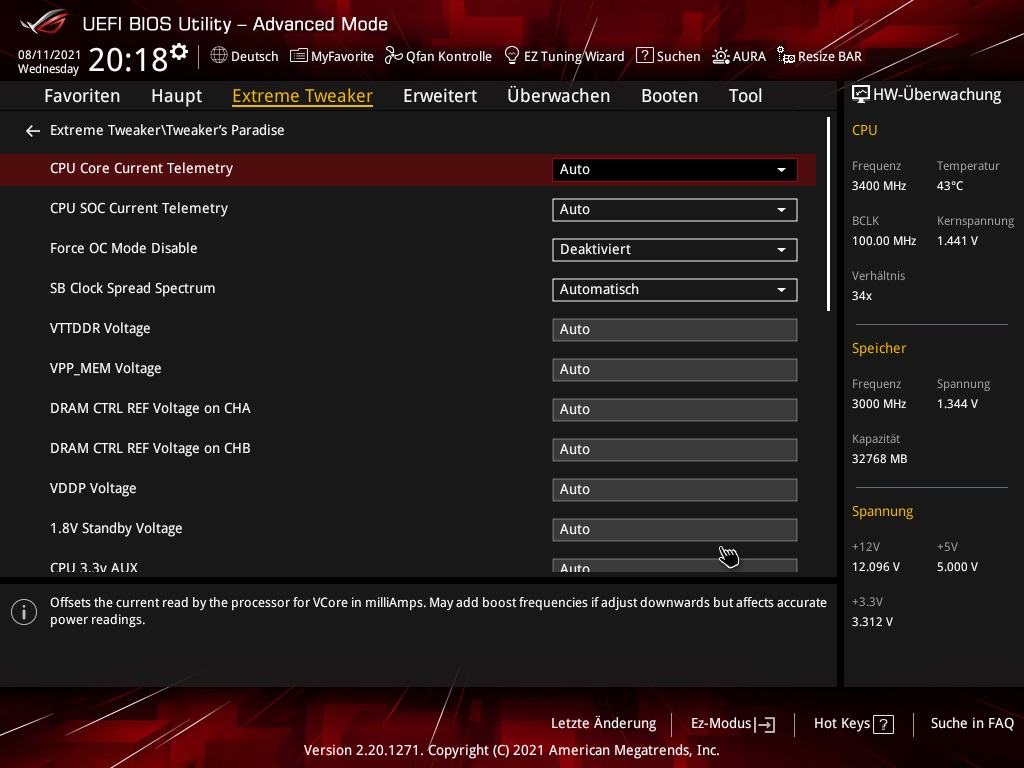Open the Suchen search function

tap(668, 56)
